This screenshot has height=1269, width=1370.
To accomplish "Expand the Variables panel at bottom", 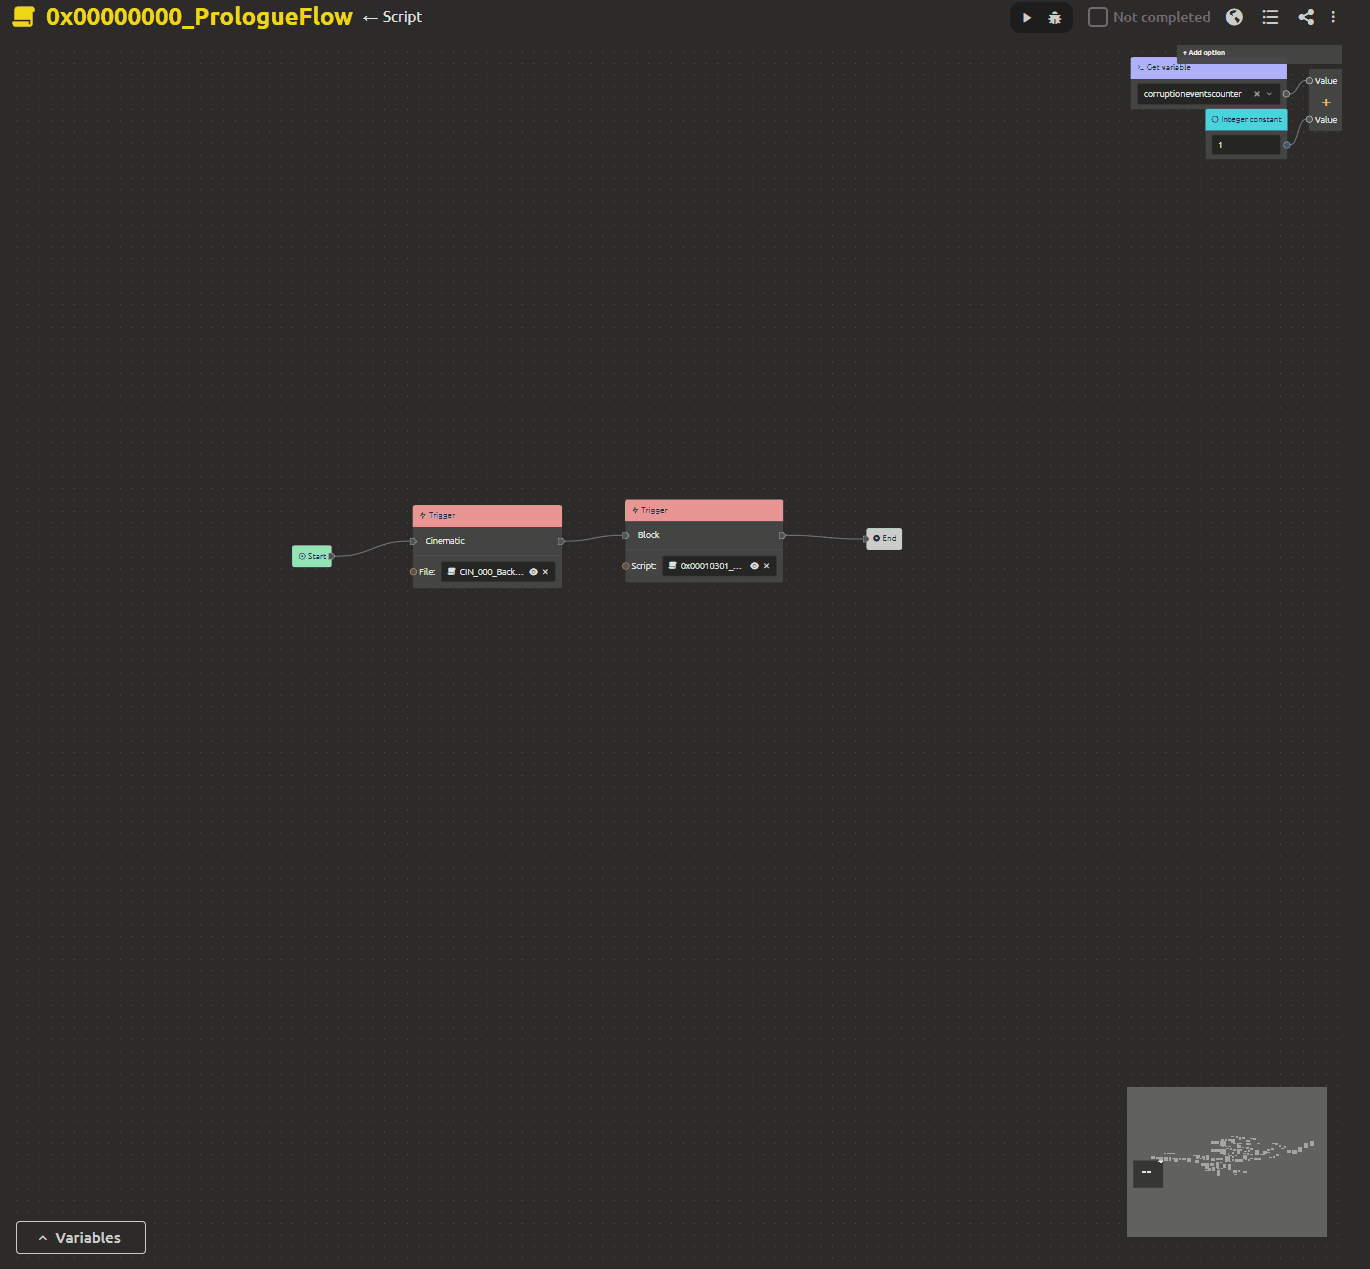I will (81, 1237).
